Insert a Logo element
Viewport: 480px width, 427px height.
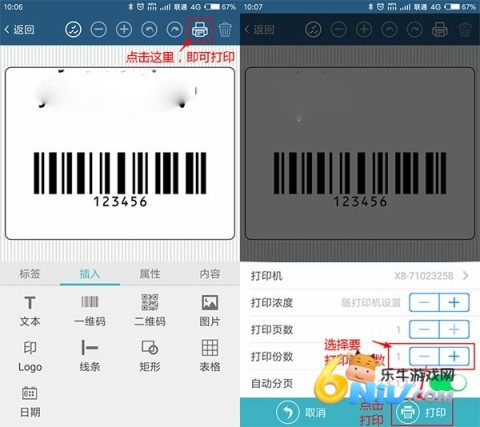click(30, 356)
